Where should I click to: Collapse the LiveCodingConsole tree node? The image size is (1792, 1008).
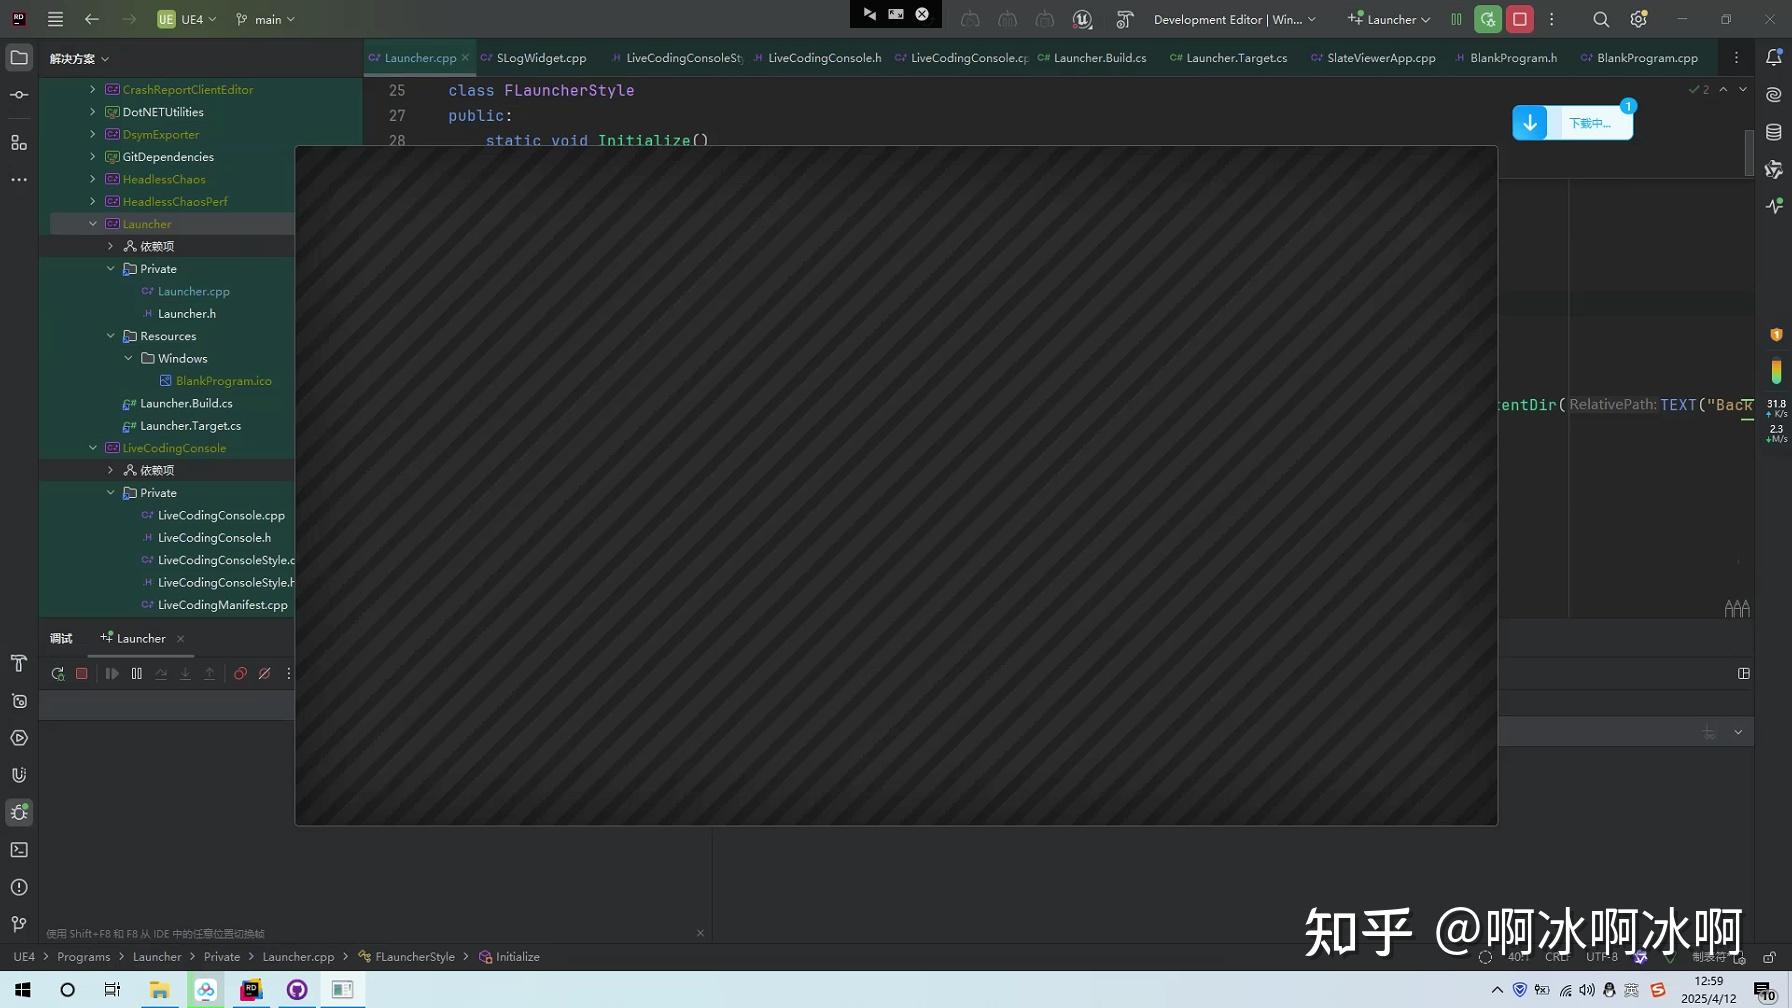pos(93,447)
